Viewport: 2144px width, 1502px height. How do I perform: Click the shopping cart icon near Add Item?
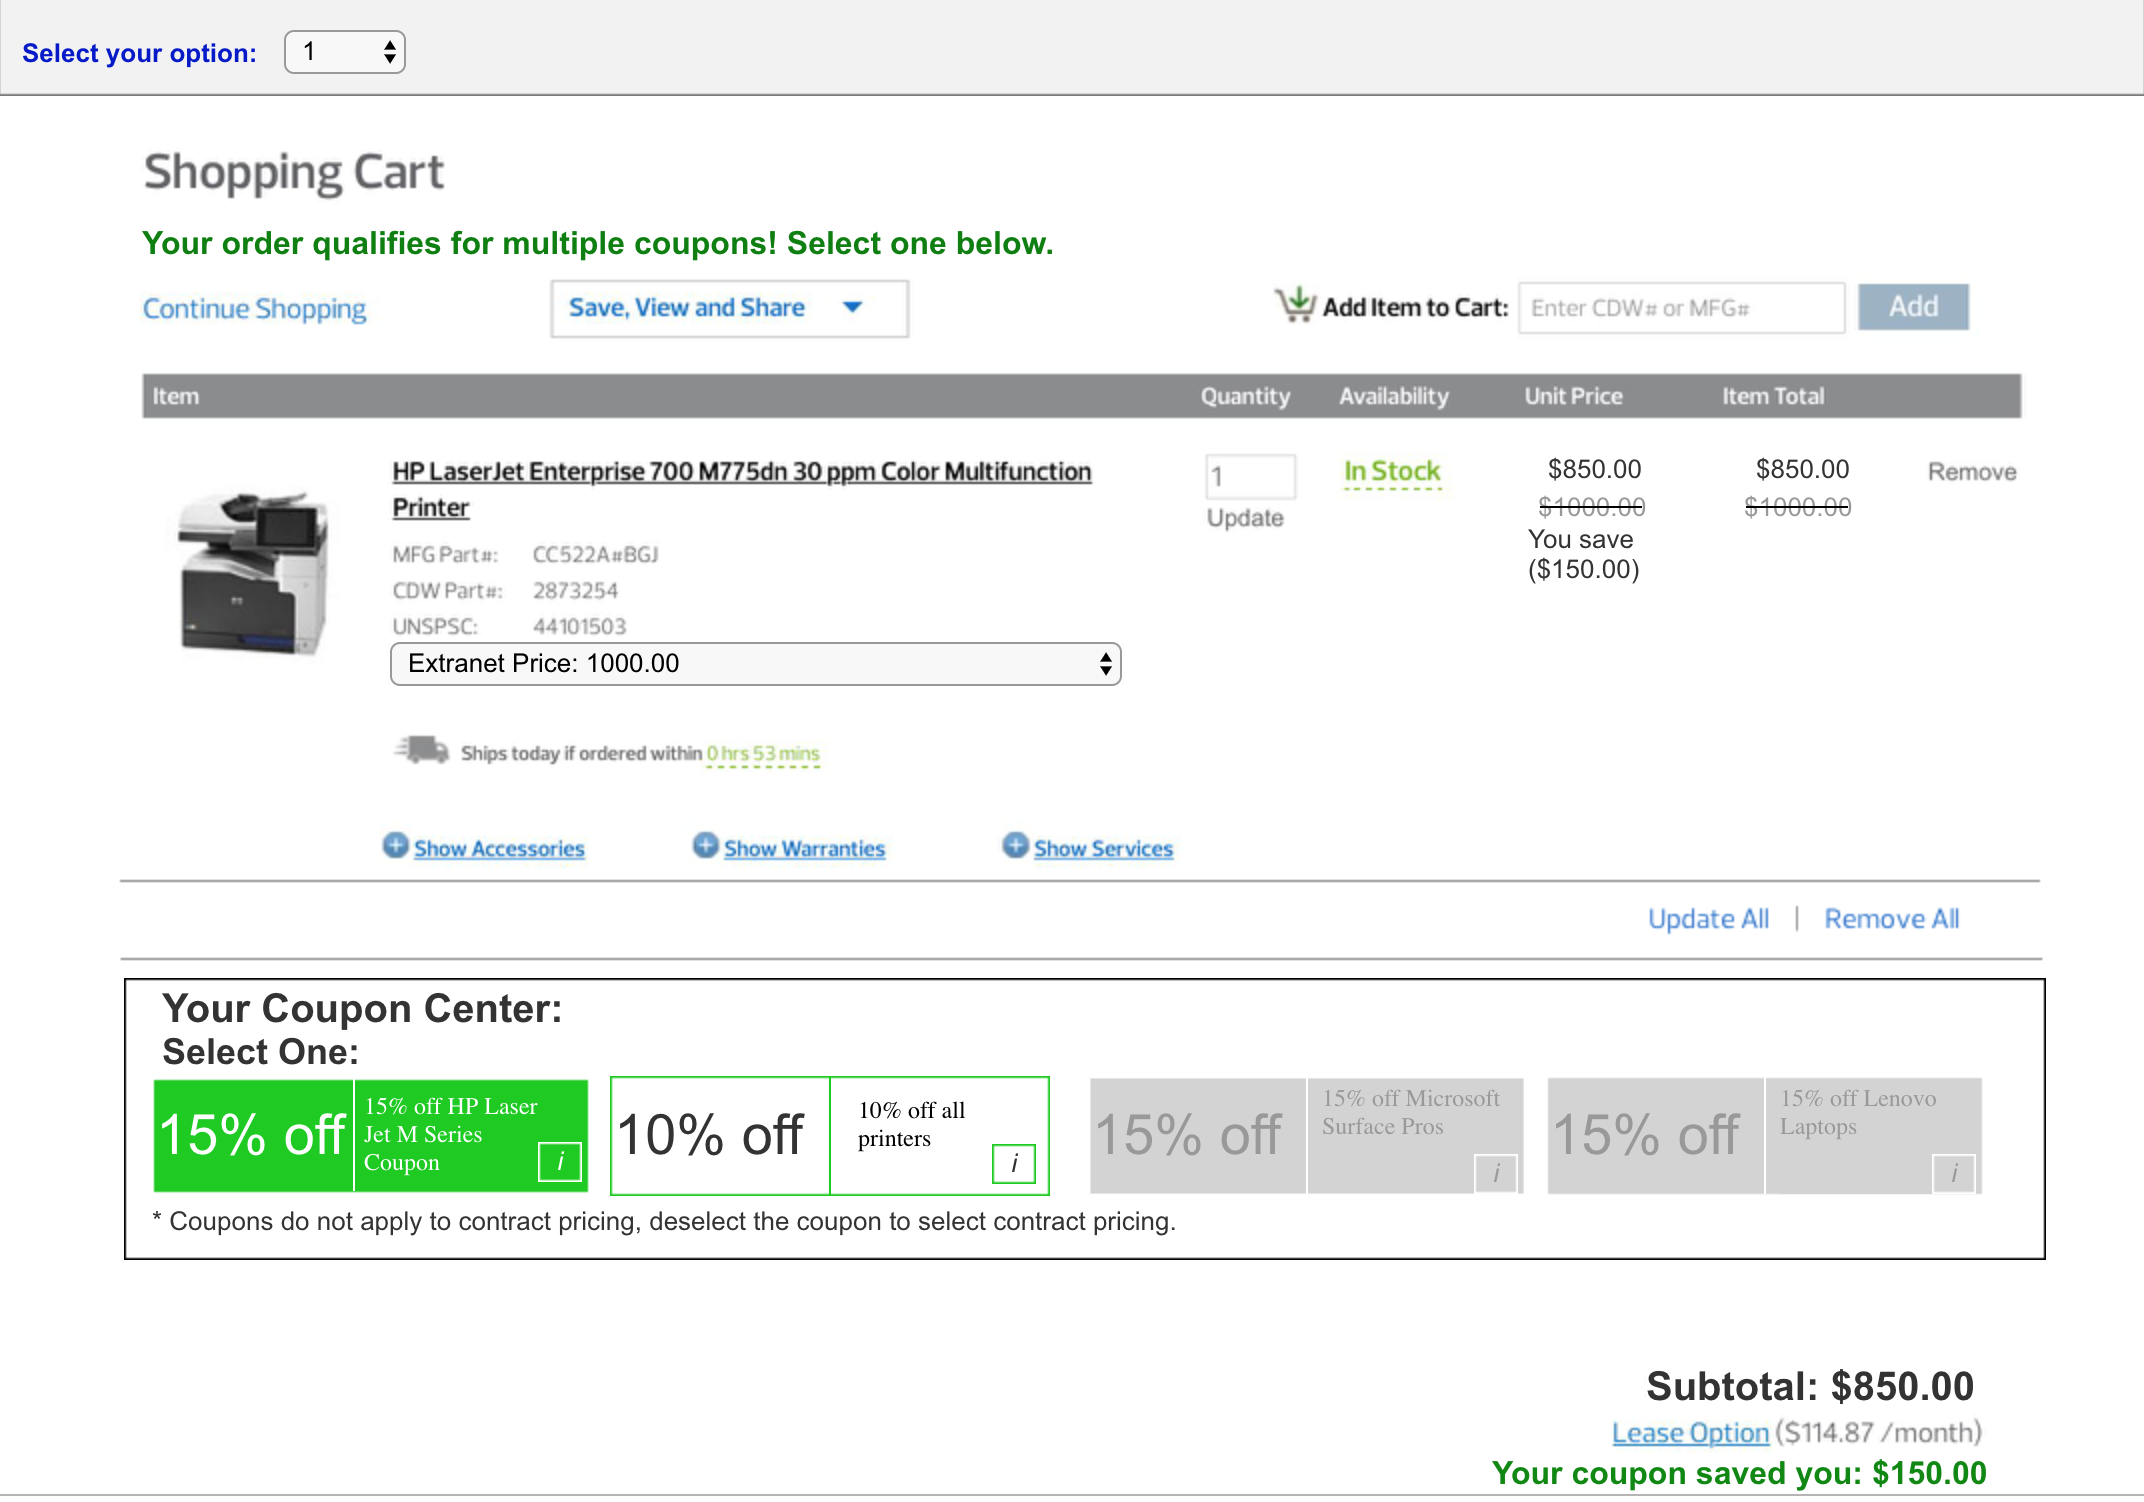point(1296,305)
